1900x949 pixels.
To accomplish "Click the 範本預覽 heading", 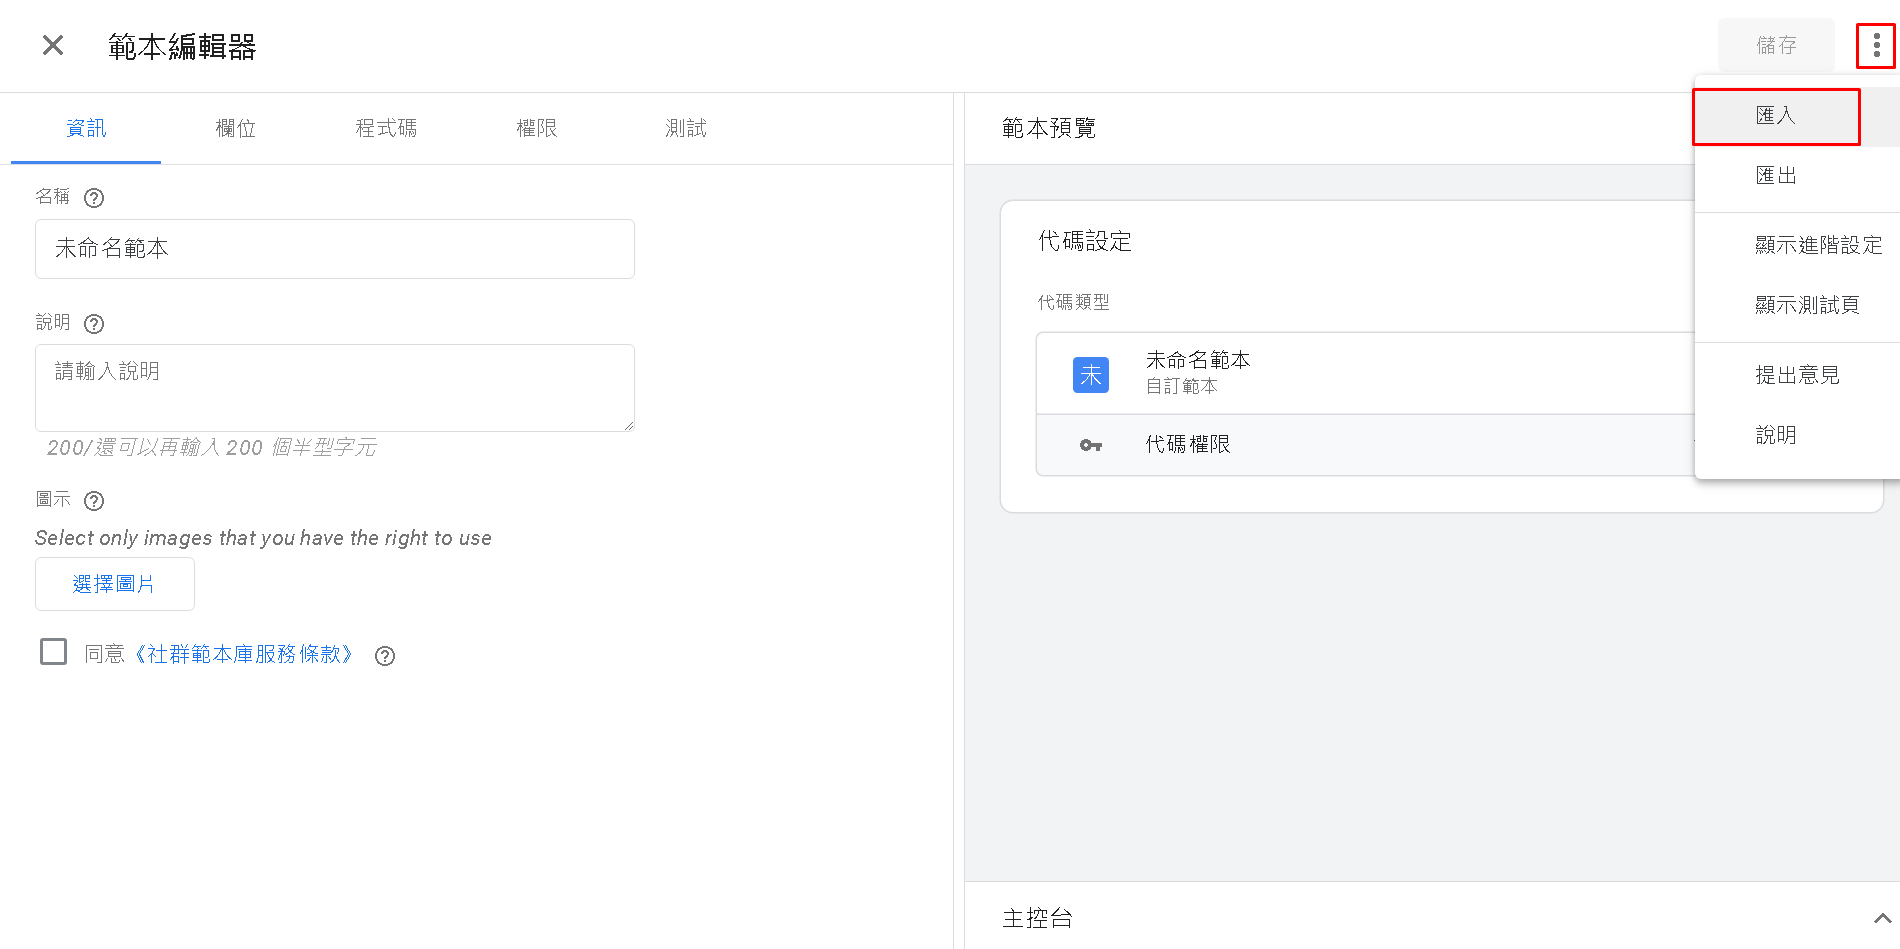I will coord(1049,128).
